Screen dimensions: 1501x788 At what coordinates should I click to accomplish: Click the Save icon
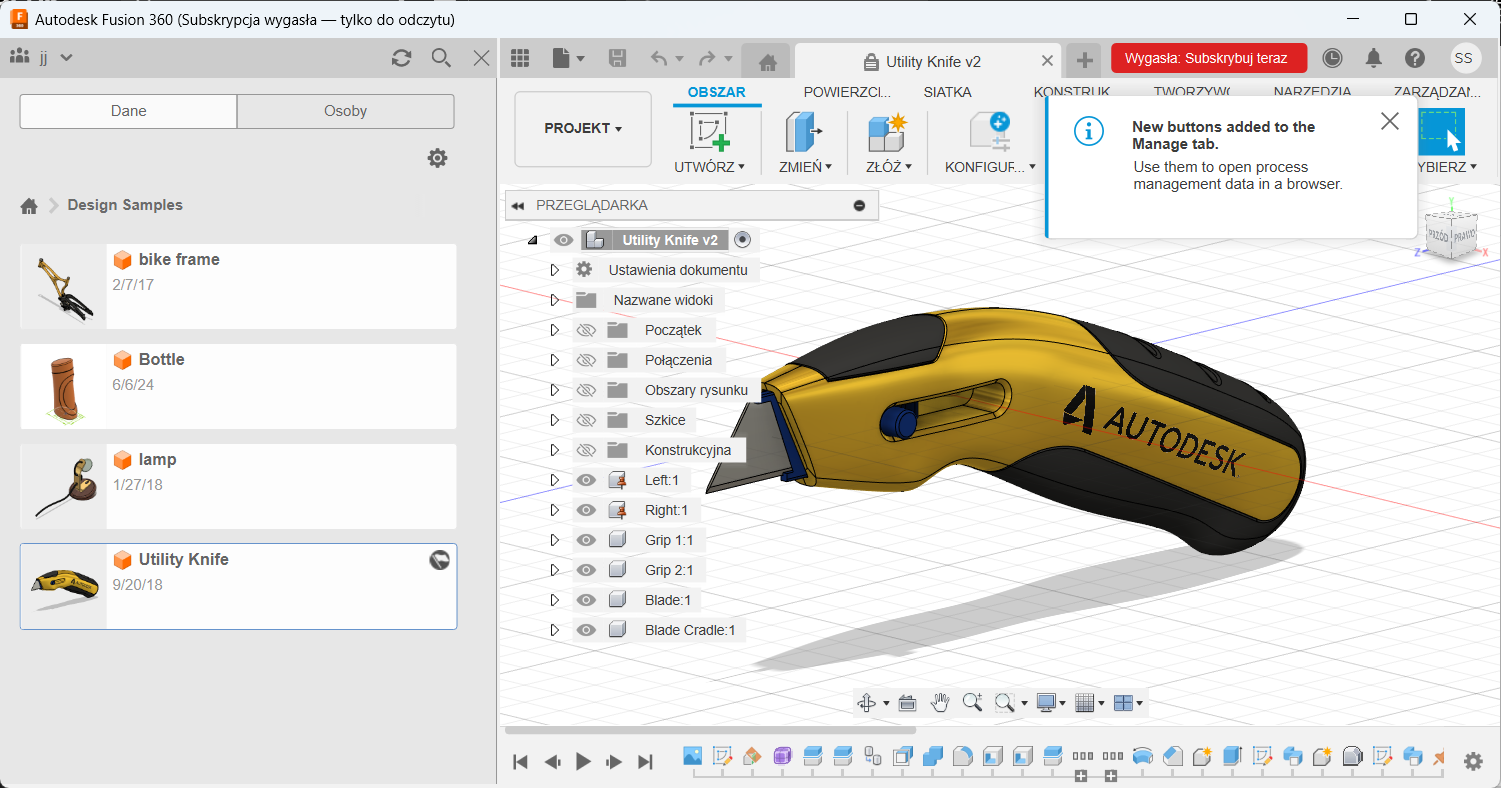click(617, 58)
